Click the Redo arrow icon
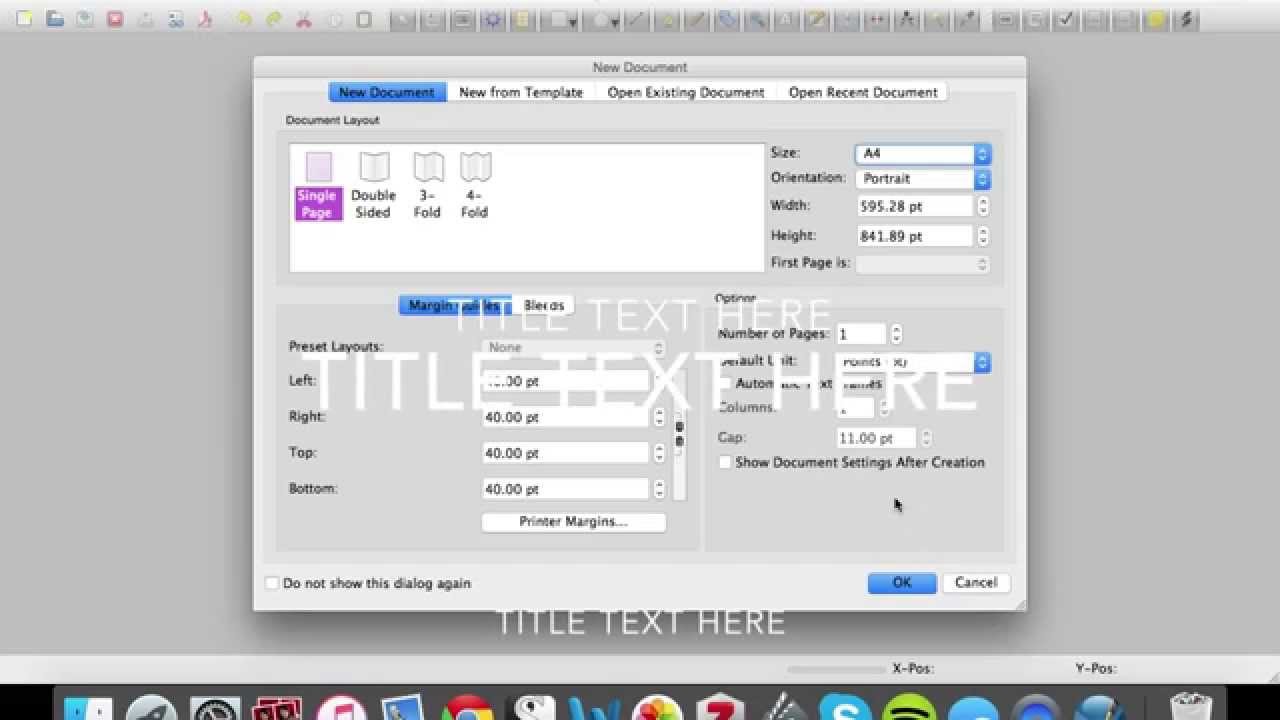 [273, 19]
